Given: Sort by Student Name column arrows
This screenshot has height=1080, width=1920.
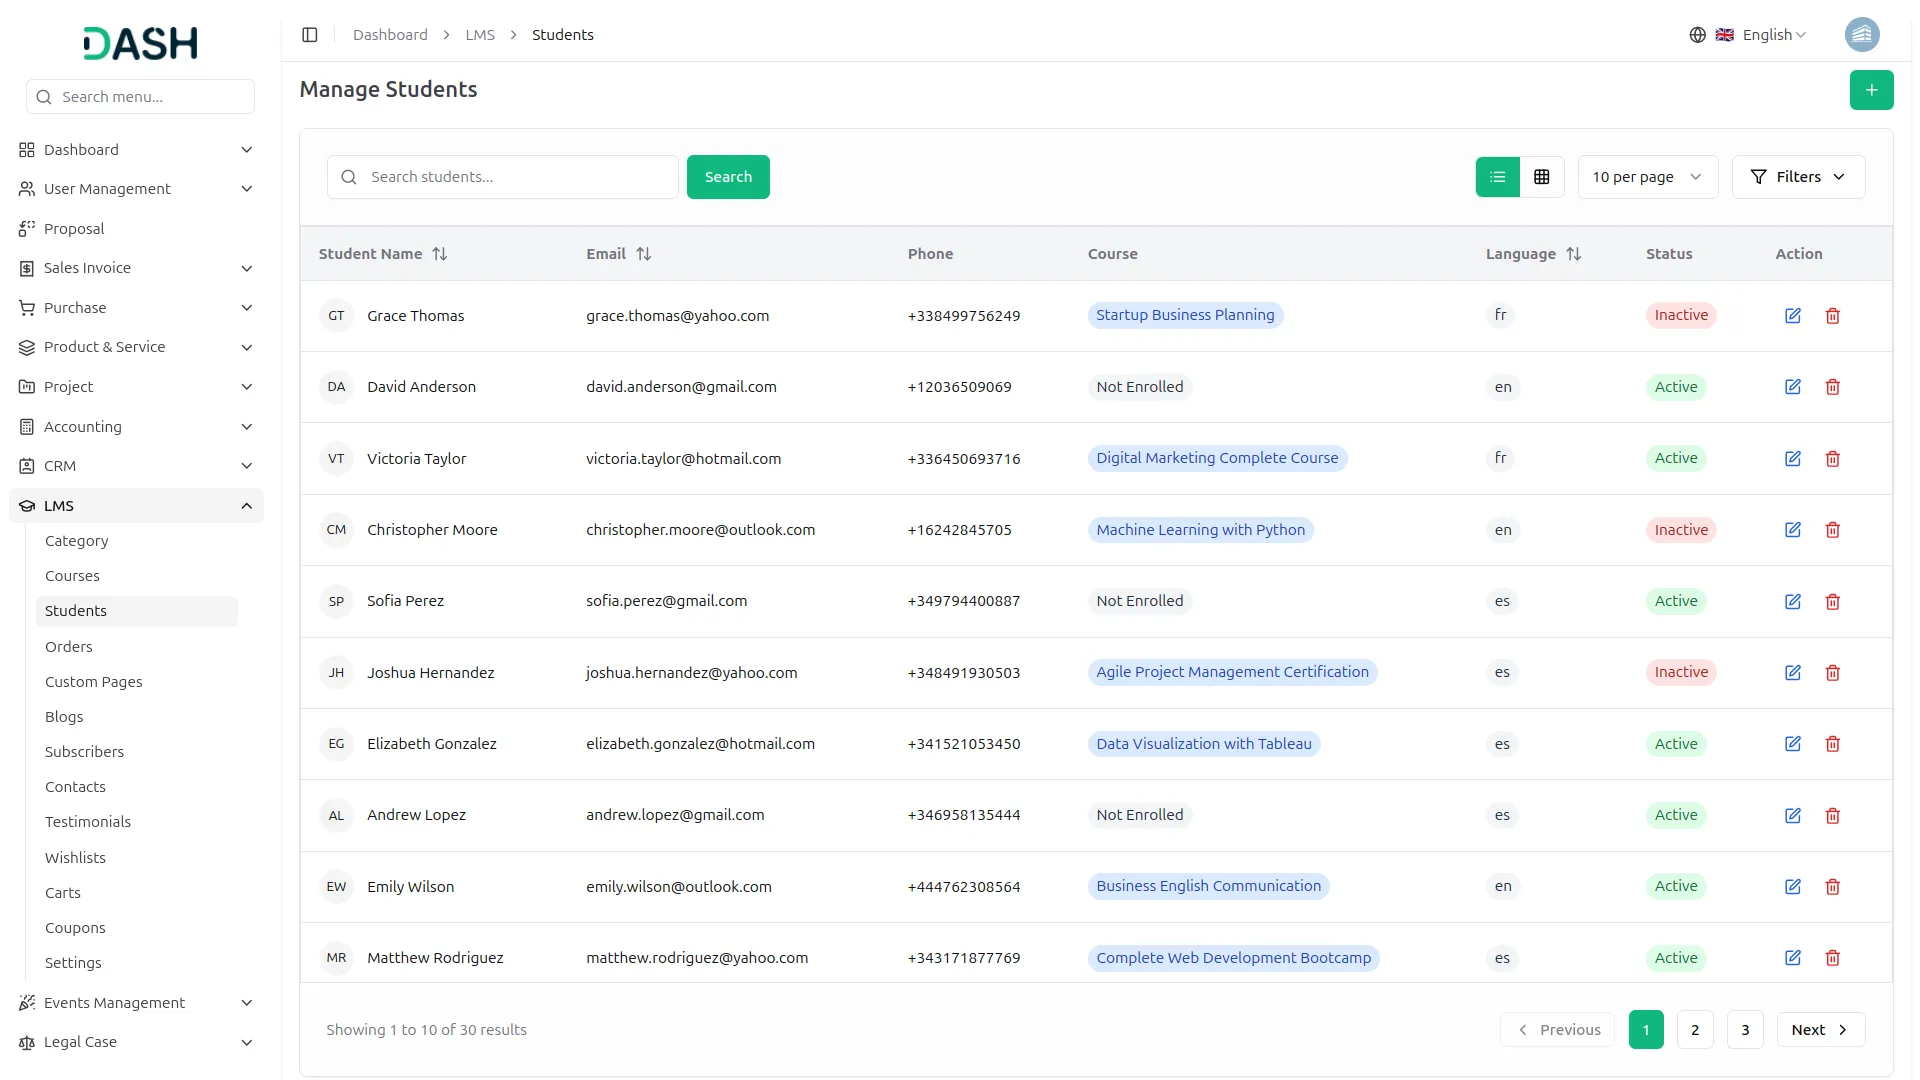Looking at the screenshot, I should coord(440,254).
